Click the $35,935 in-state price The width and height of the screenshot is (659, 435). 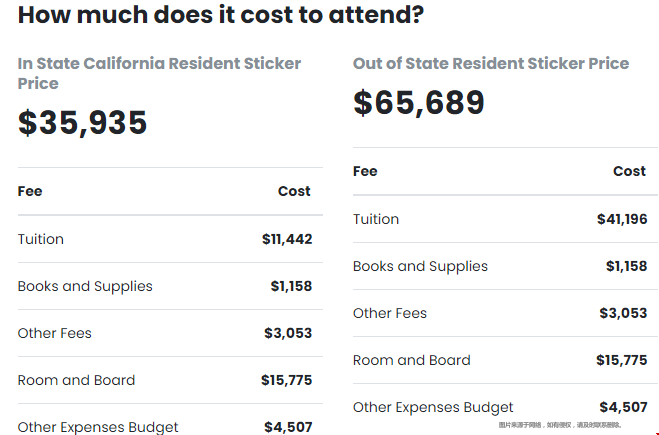(82, 122)
